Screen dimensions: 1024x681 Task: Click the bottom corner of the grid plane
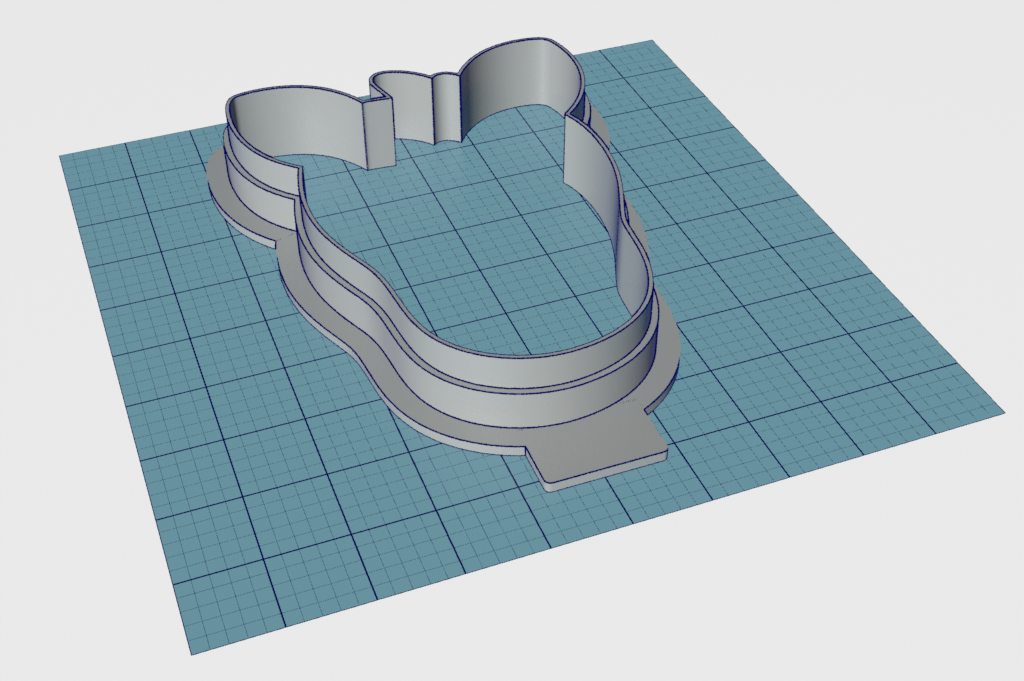(x=192, y=652)
